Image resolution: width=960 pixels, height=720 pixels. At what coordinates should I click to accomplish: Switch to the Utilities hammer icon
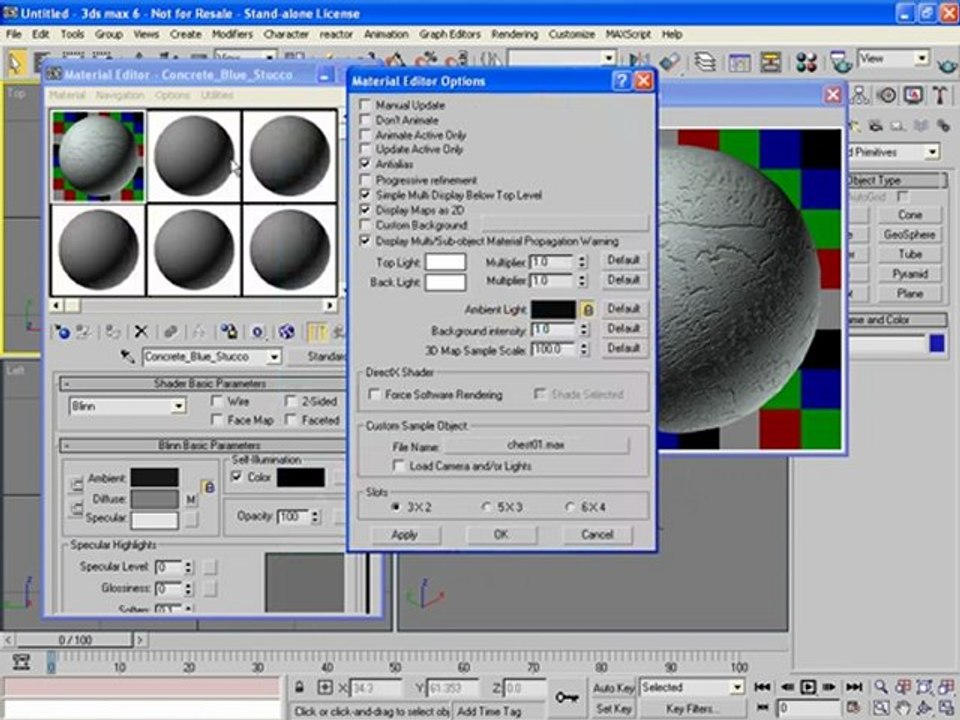click(x=940, y=95)
